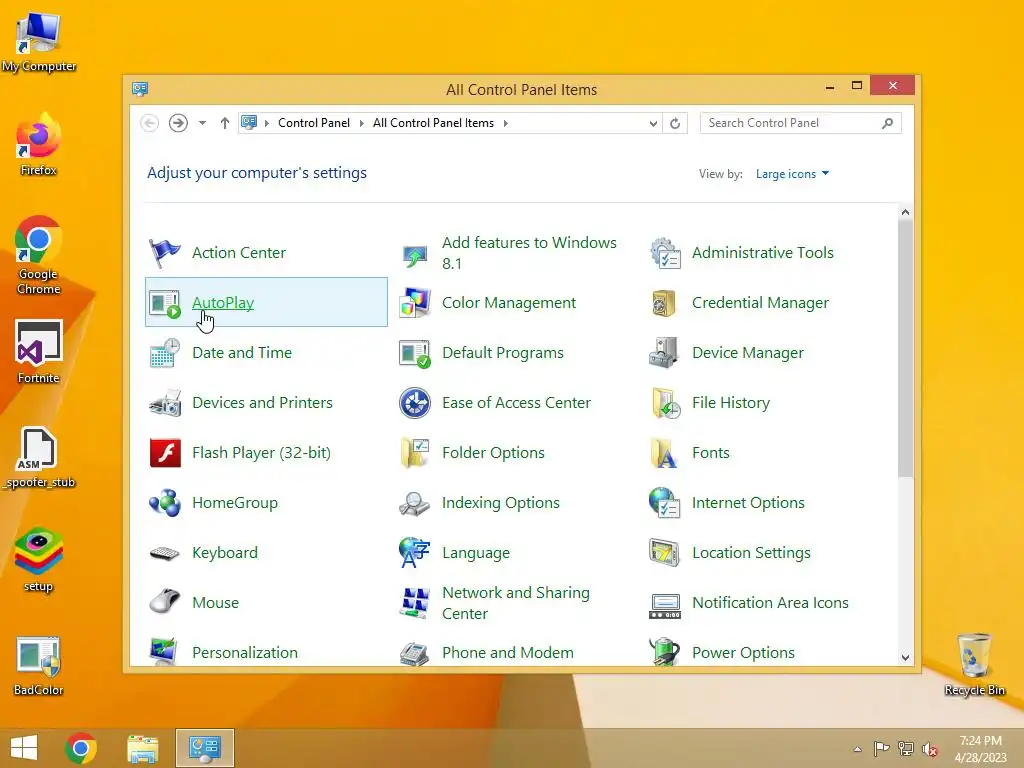Viewport: 1024px width, 768px height.
Task: Open the Action Center link
Action: [x=238, y=253]
